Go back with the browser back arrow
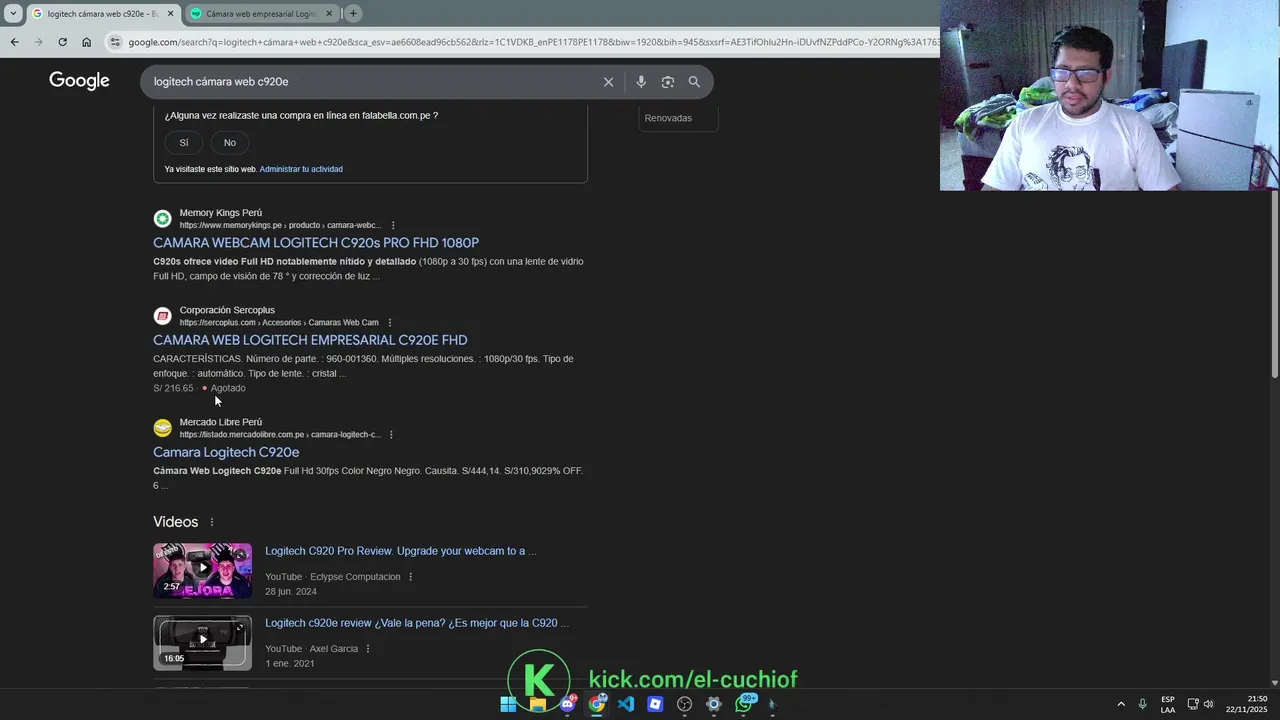 (14, 42)
